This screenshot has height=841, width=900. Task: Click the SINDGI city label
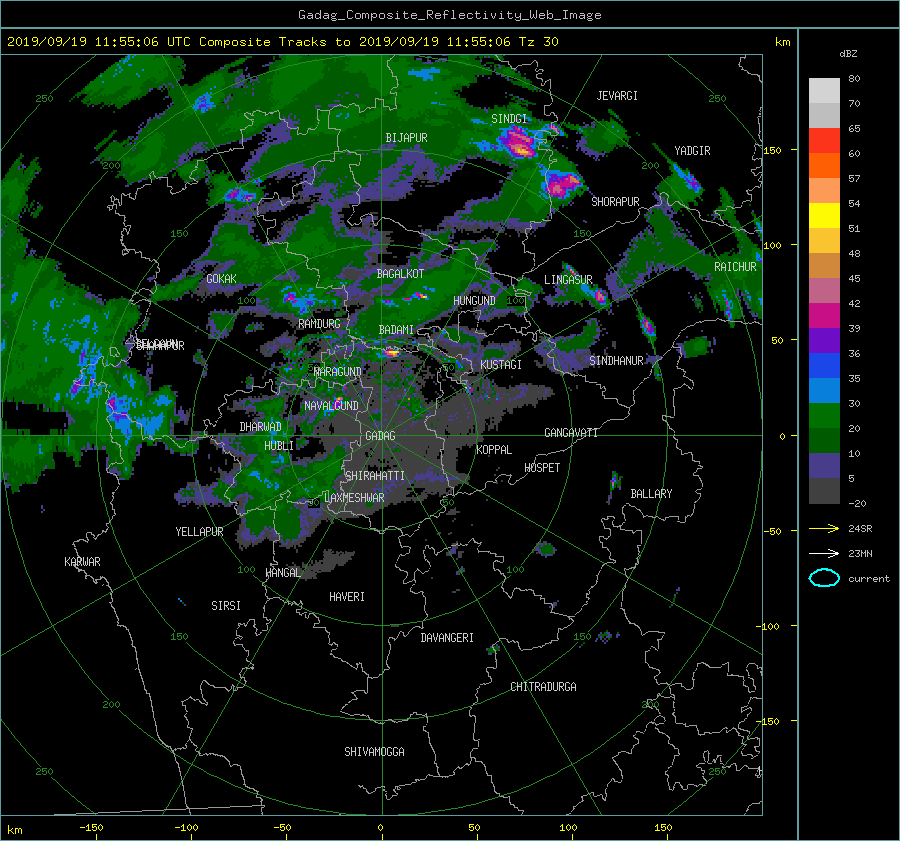point(509,119)
